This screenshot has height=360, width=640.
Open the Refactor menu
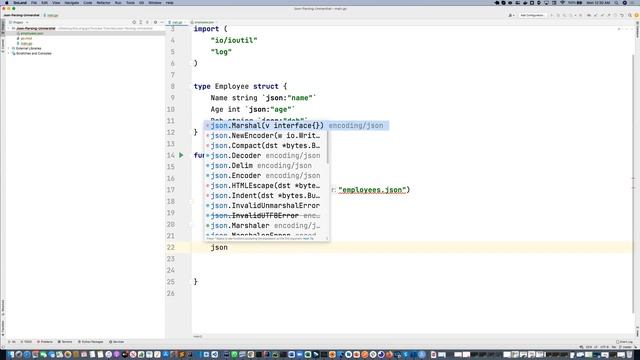tap(103, 2)
